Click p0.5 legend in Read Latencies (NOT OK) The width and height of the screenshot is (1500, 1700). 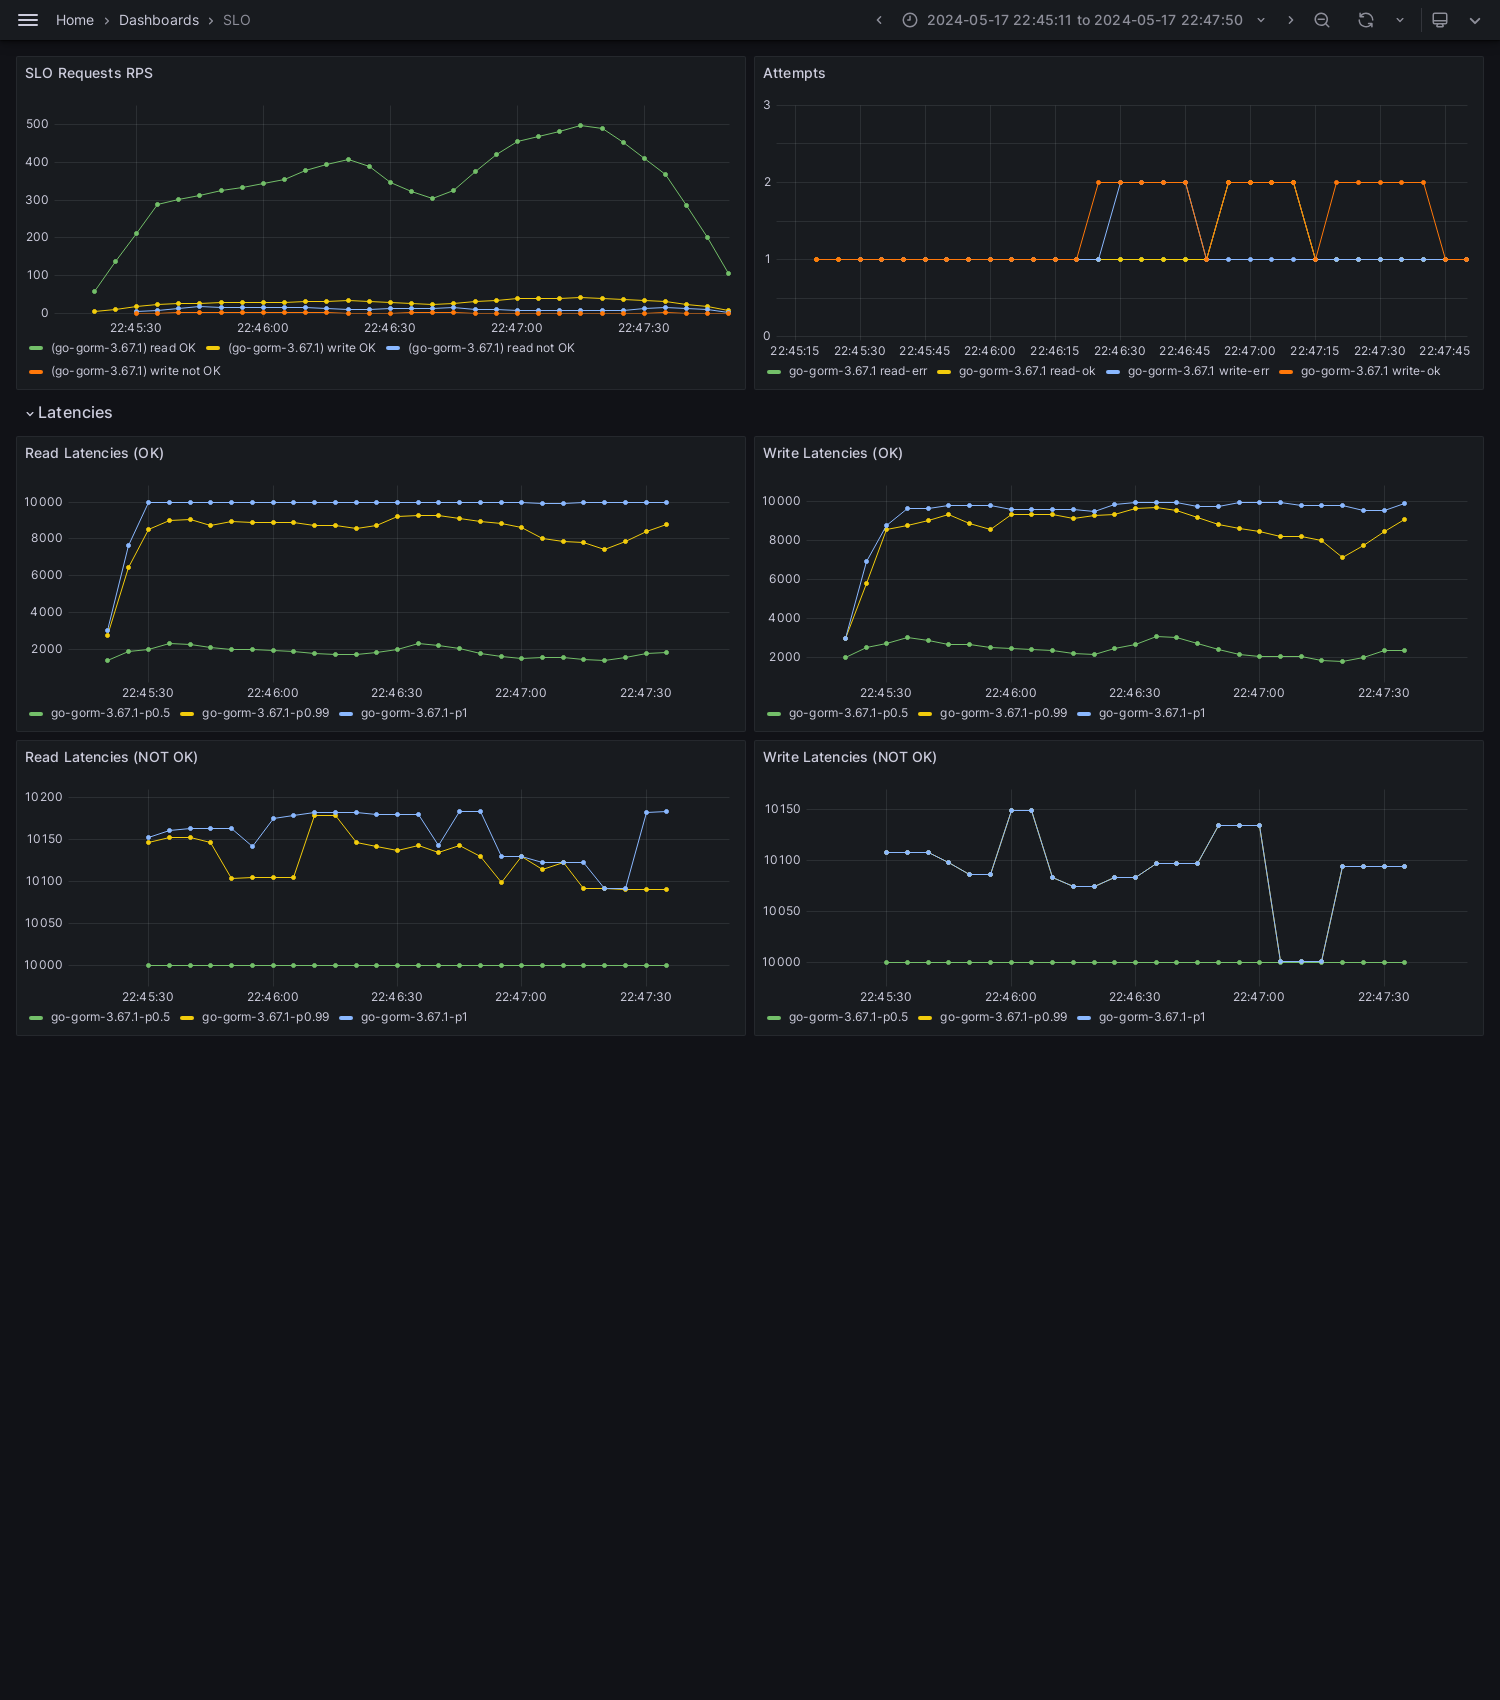tap(110, 1017)
